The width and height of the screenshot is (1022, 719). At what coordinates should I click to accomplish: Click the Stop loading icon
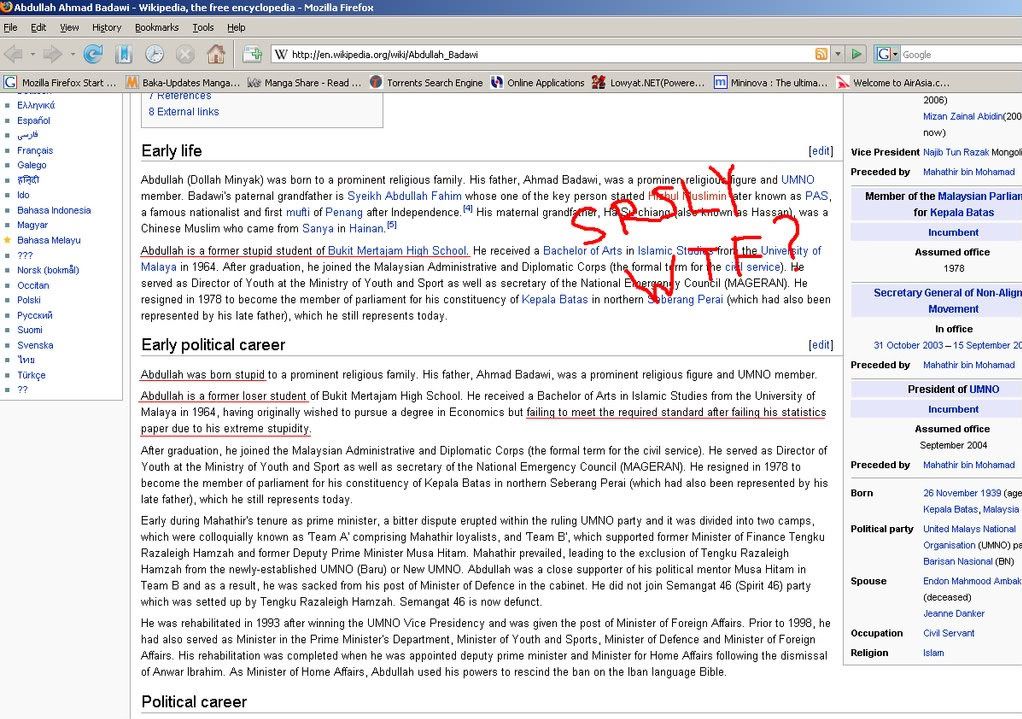(x=185, y=54)
